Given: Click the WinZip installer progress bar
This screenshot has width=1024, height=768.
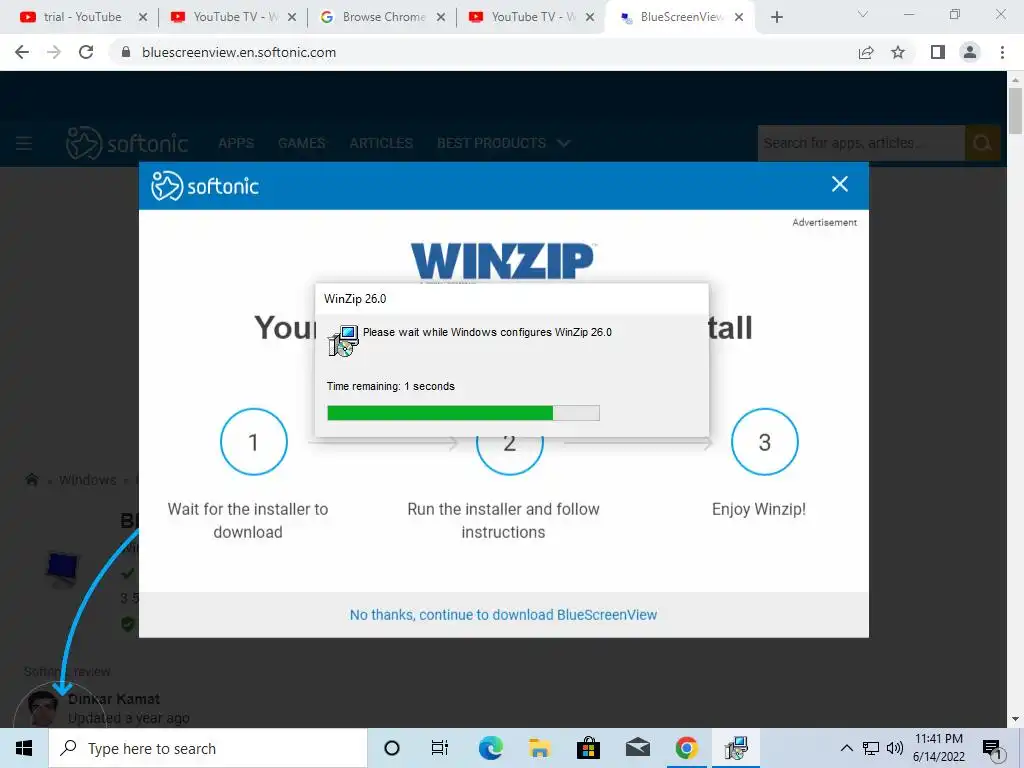Looking at the screenshot, I should point(463,413).
